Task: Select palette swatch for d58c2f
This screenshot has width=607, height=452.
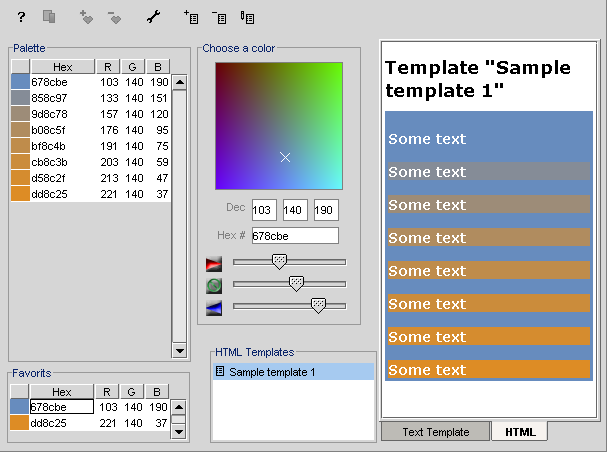Action: (21, 178)
